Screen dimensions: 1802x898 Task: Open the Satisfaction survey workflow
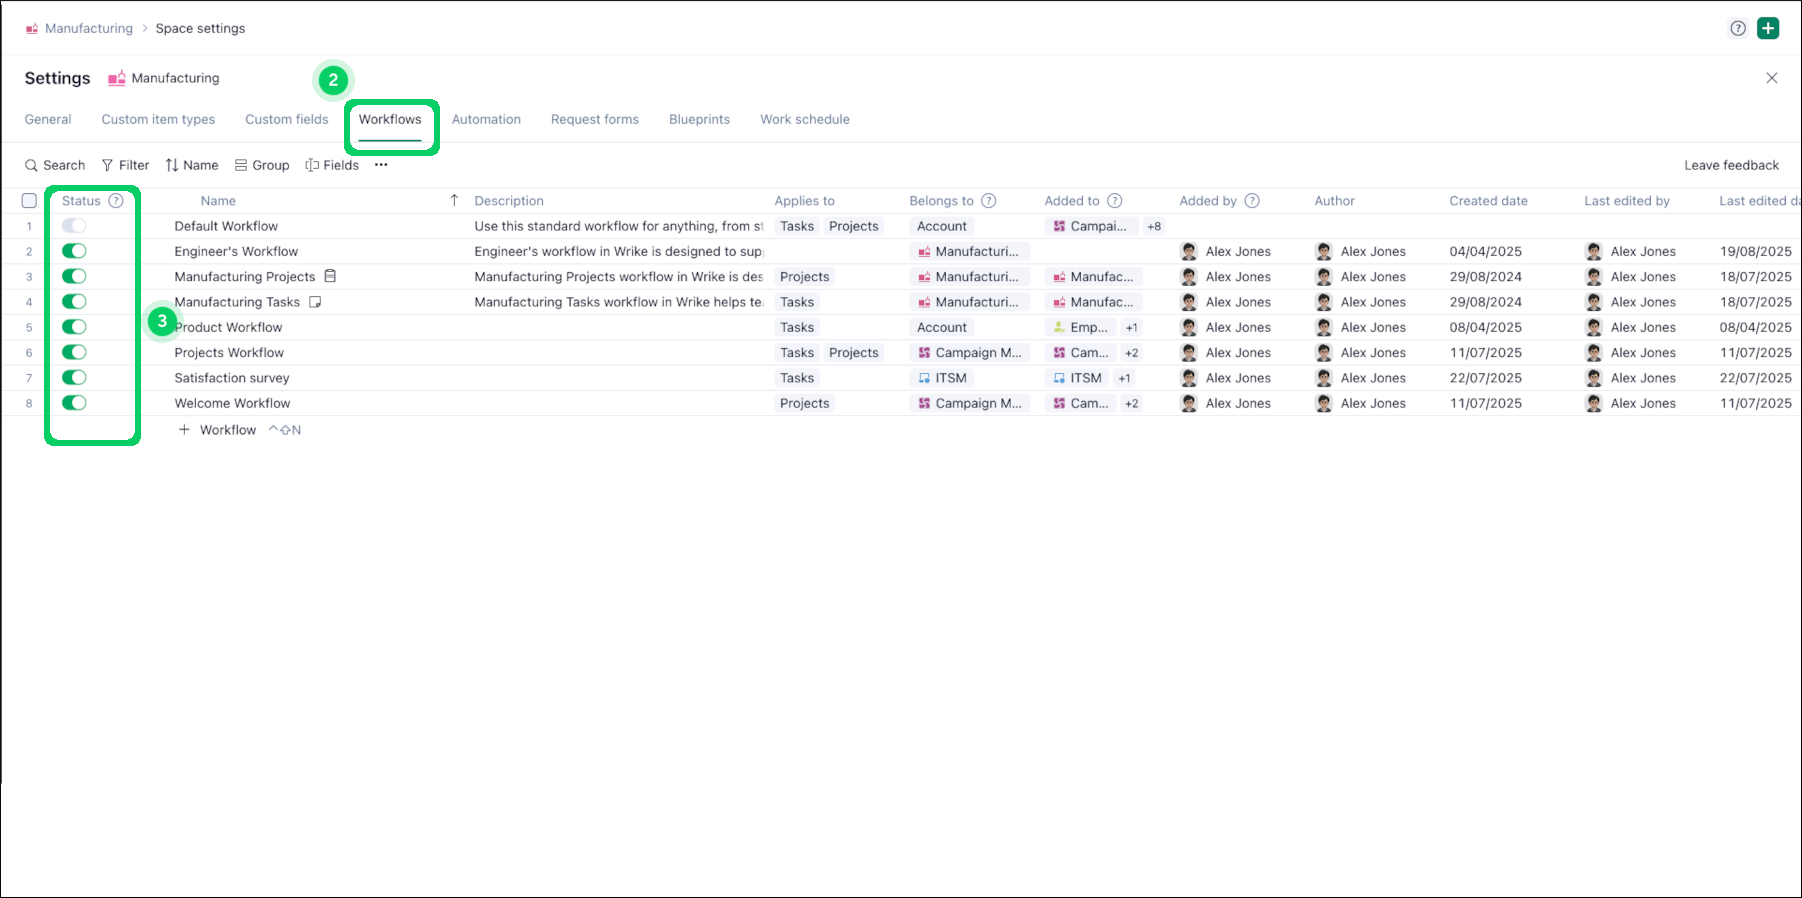click(x=232, y=378)
